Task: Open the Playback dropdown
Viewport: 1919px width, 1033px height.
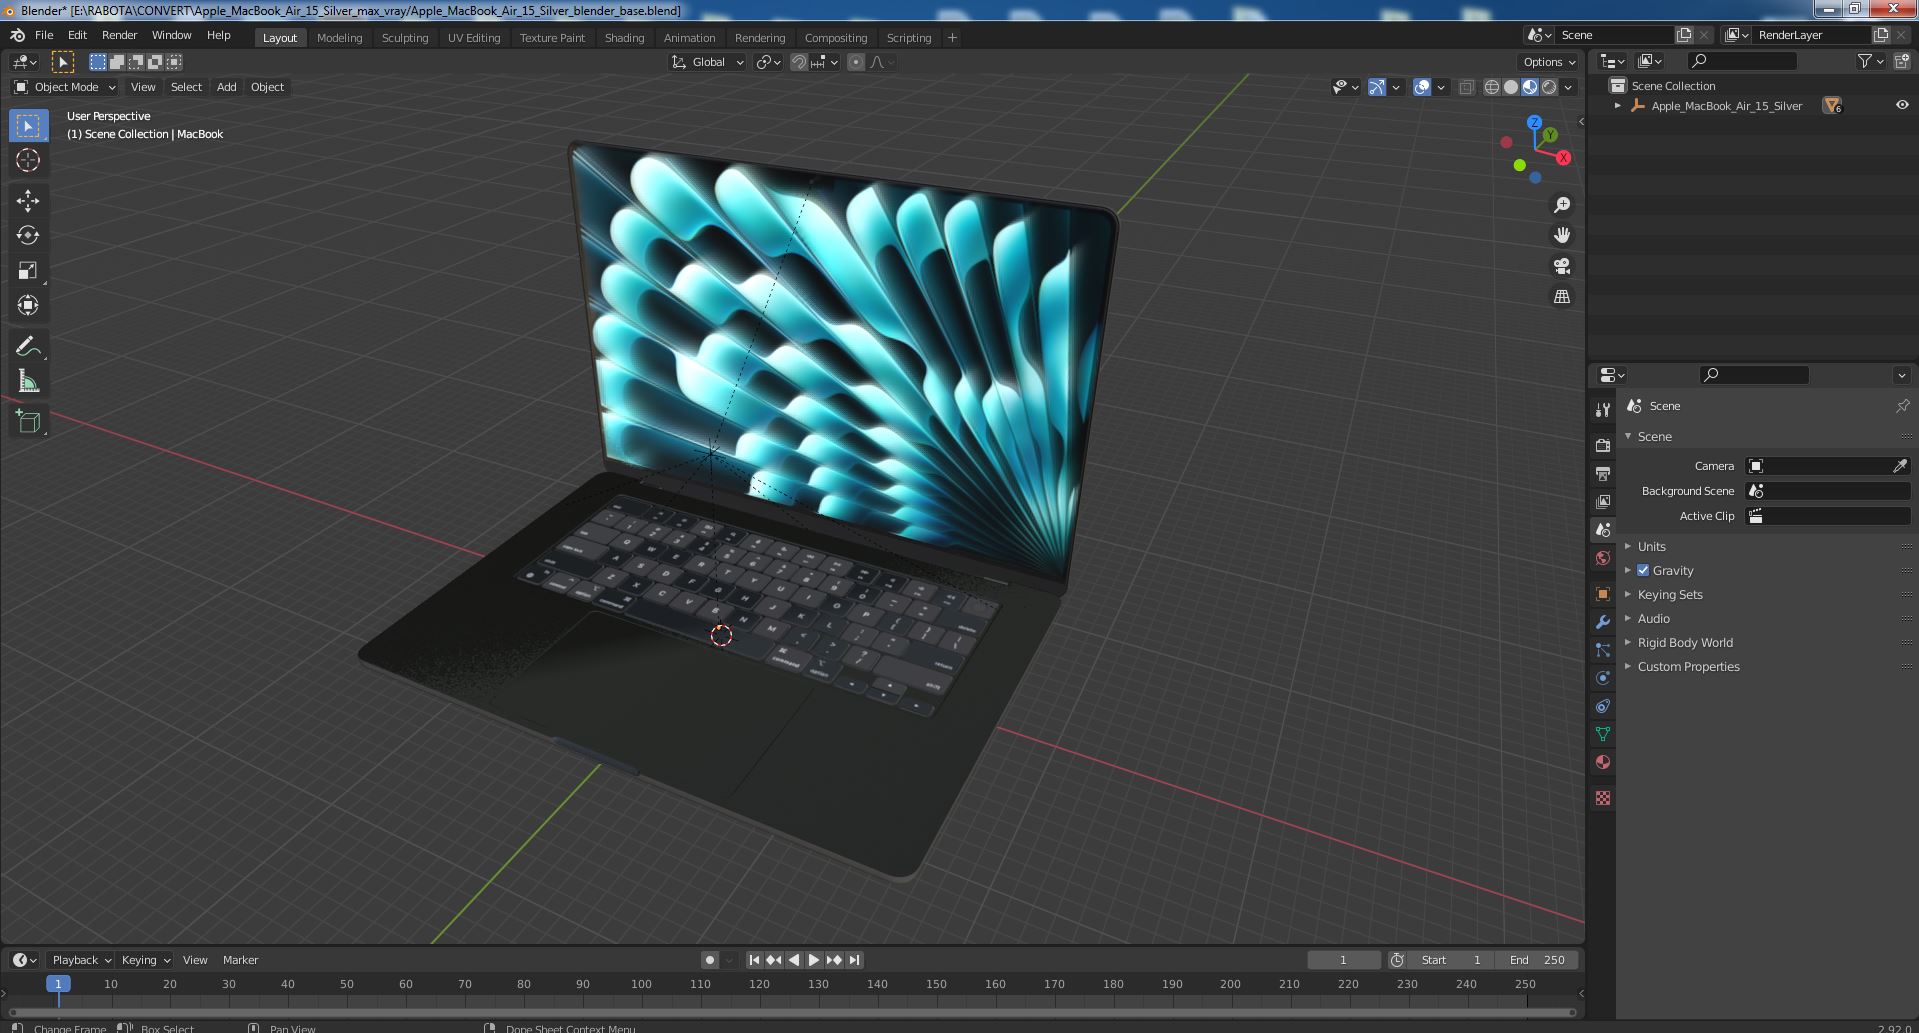Action: tap(81, 960)
